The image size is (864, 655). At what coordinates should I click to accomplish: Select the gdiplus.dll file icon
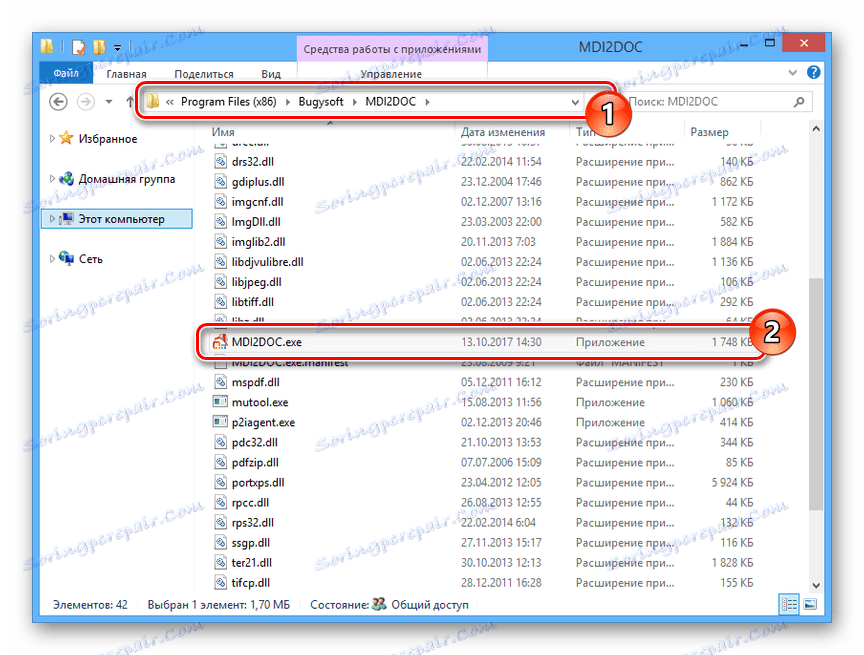coord(220,181)
